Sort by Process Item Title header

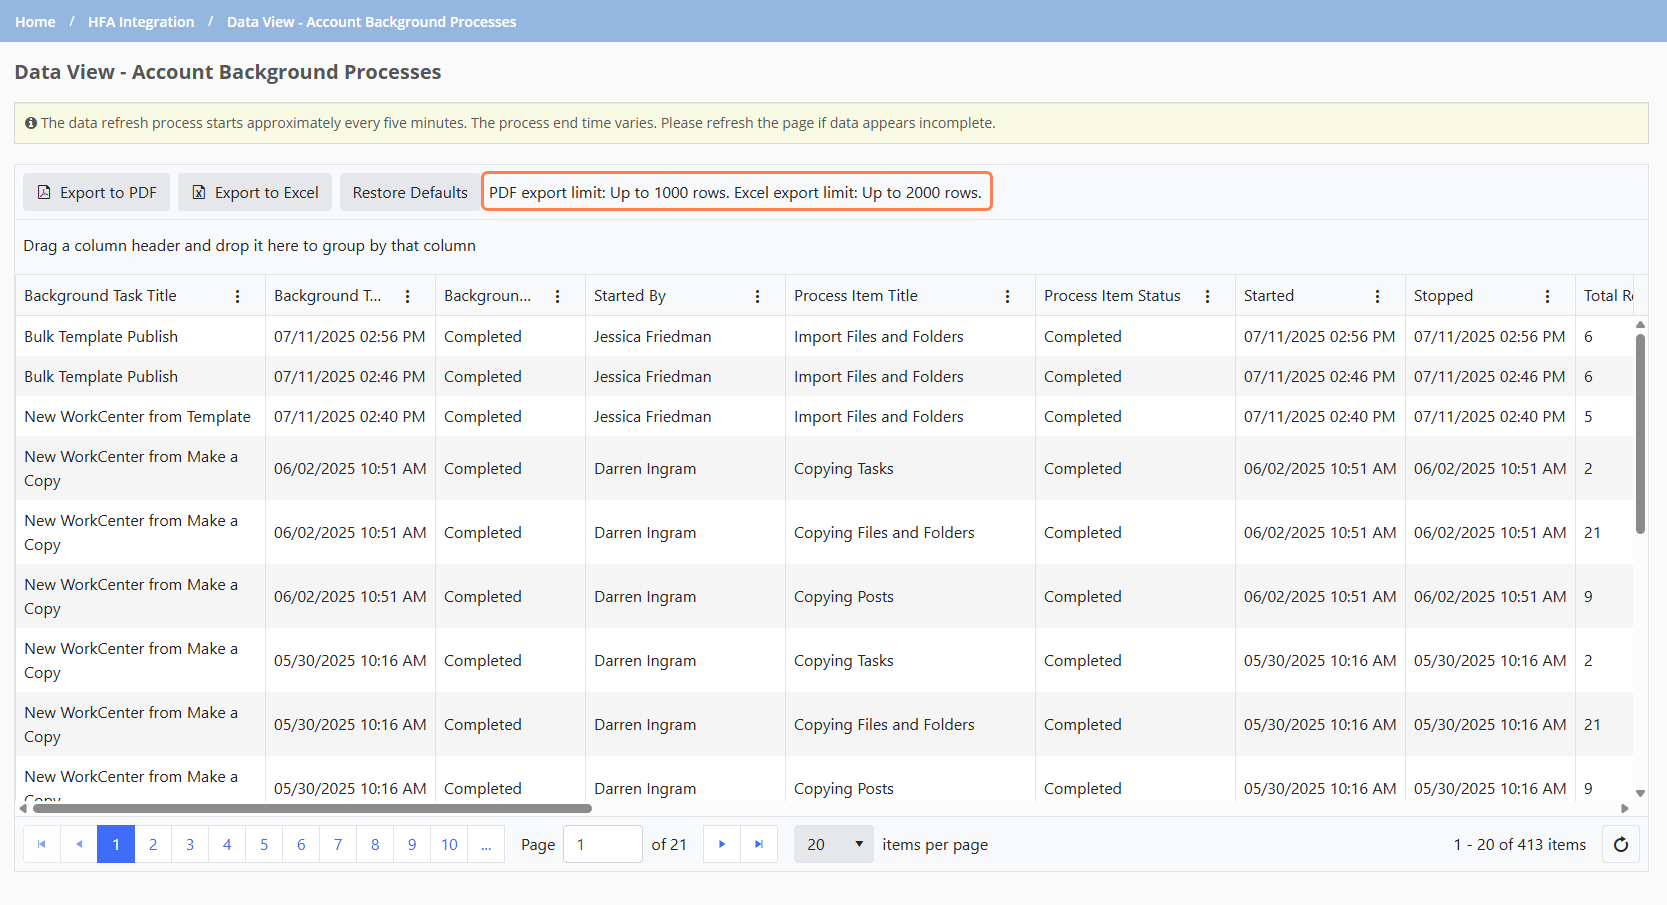(856, 296)
